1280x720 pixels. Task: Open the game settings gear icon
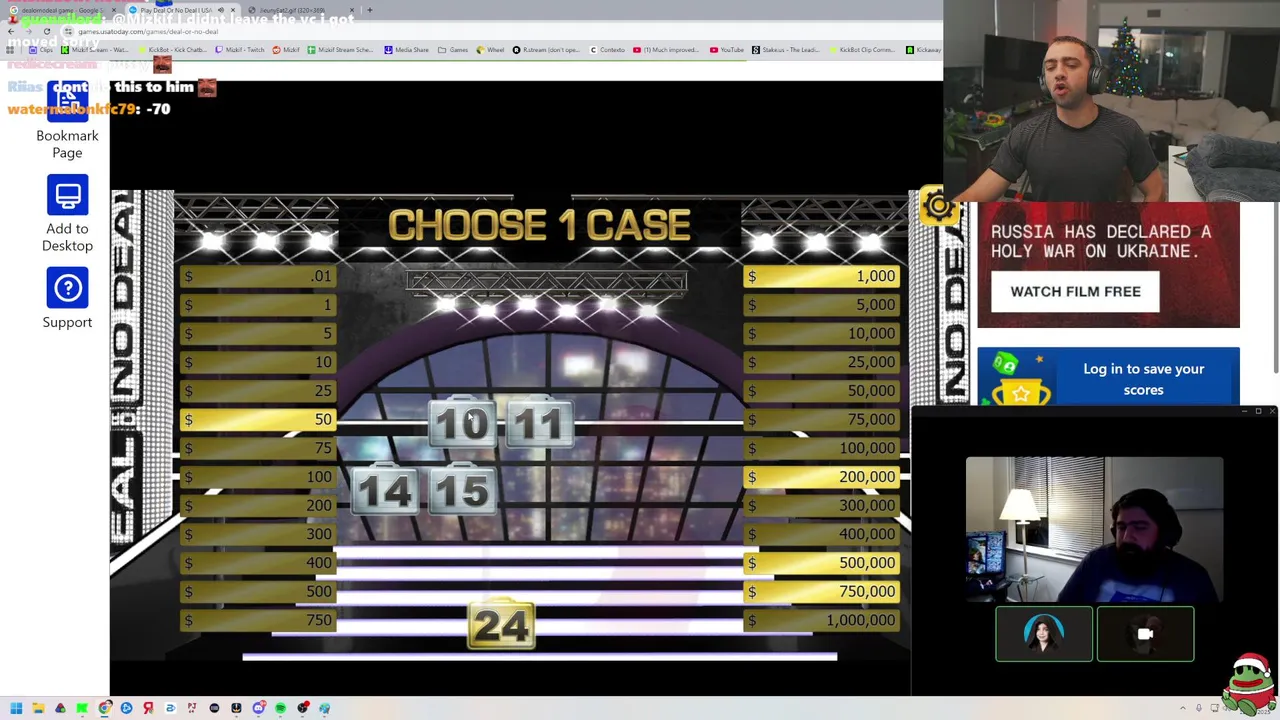[x=938, y=206]
